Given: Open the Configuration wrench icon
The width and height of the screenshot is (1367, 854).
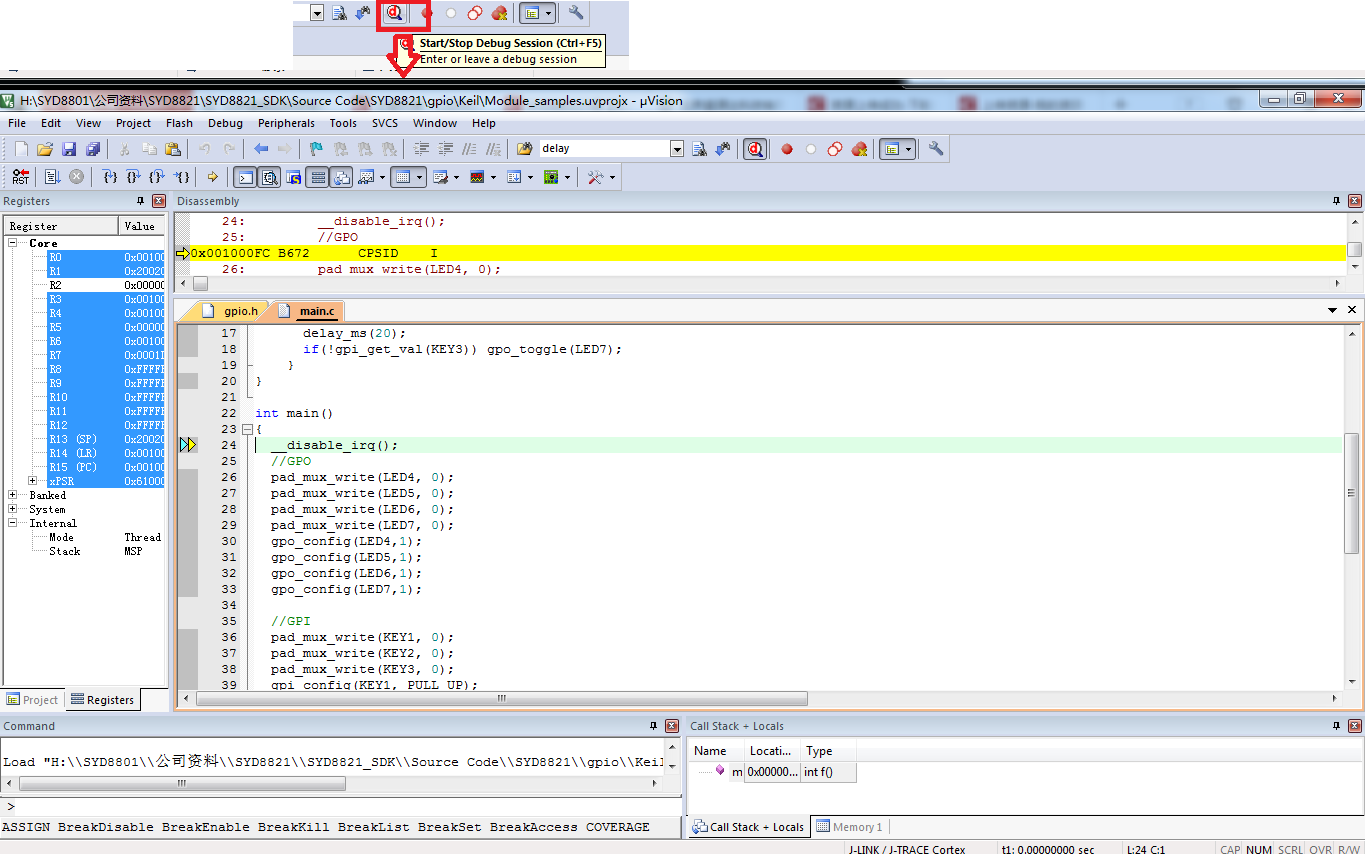Looking at the screenshot, I should point(936,149).
